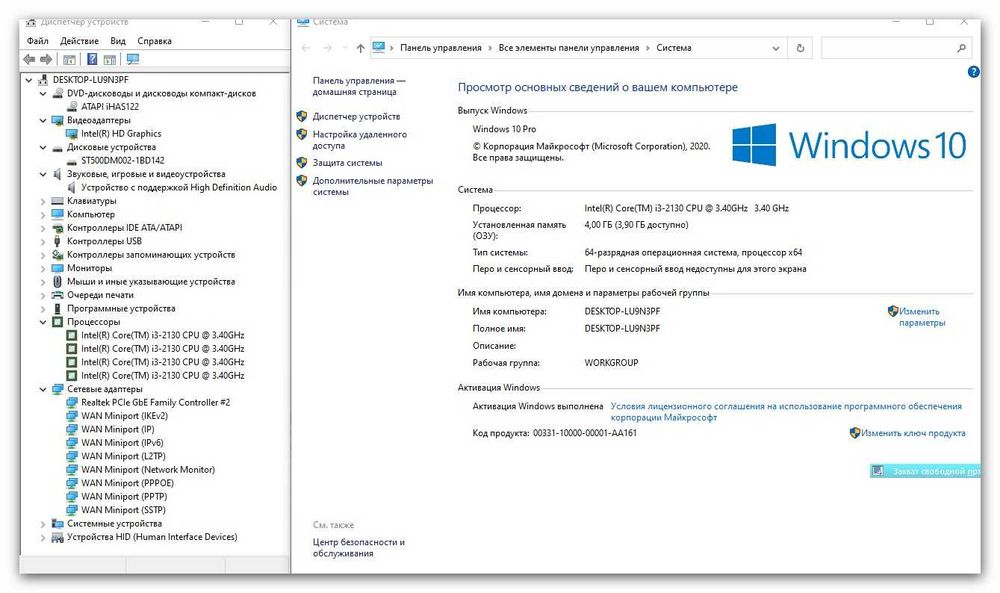
Task: Open Диспетчер устройств link in System sidebar
Action: (357, 117)
